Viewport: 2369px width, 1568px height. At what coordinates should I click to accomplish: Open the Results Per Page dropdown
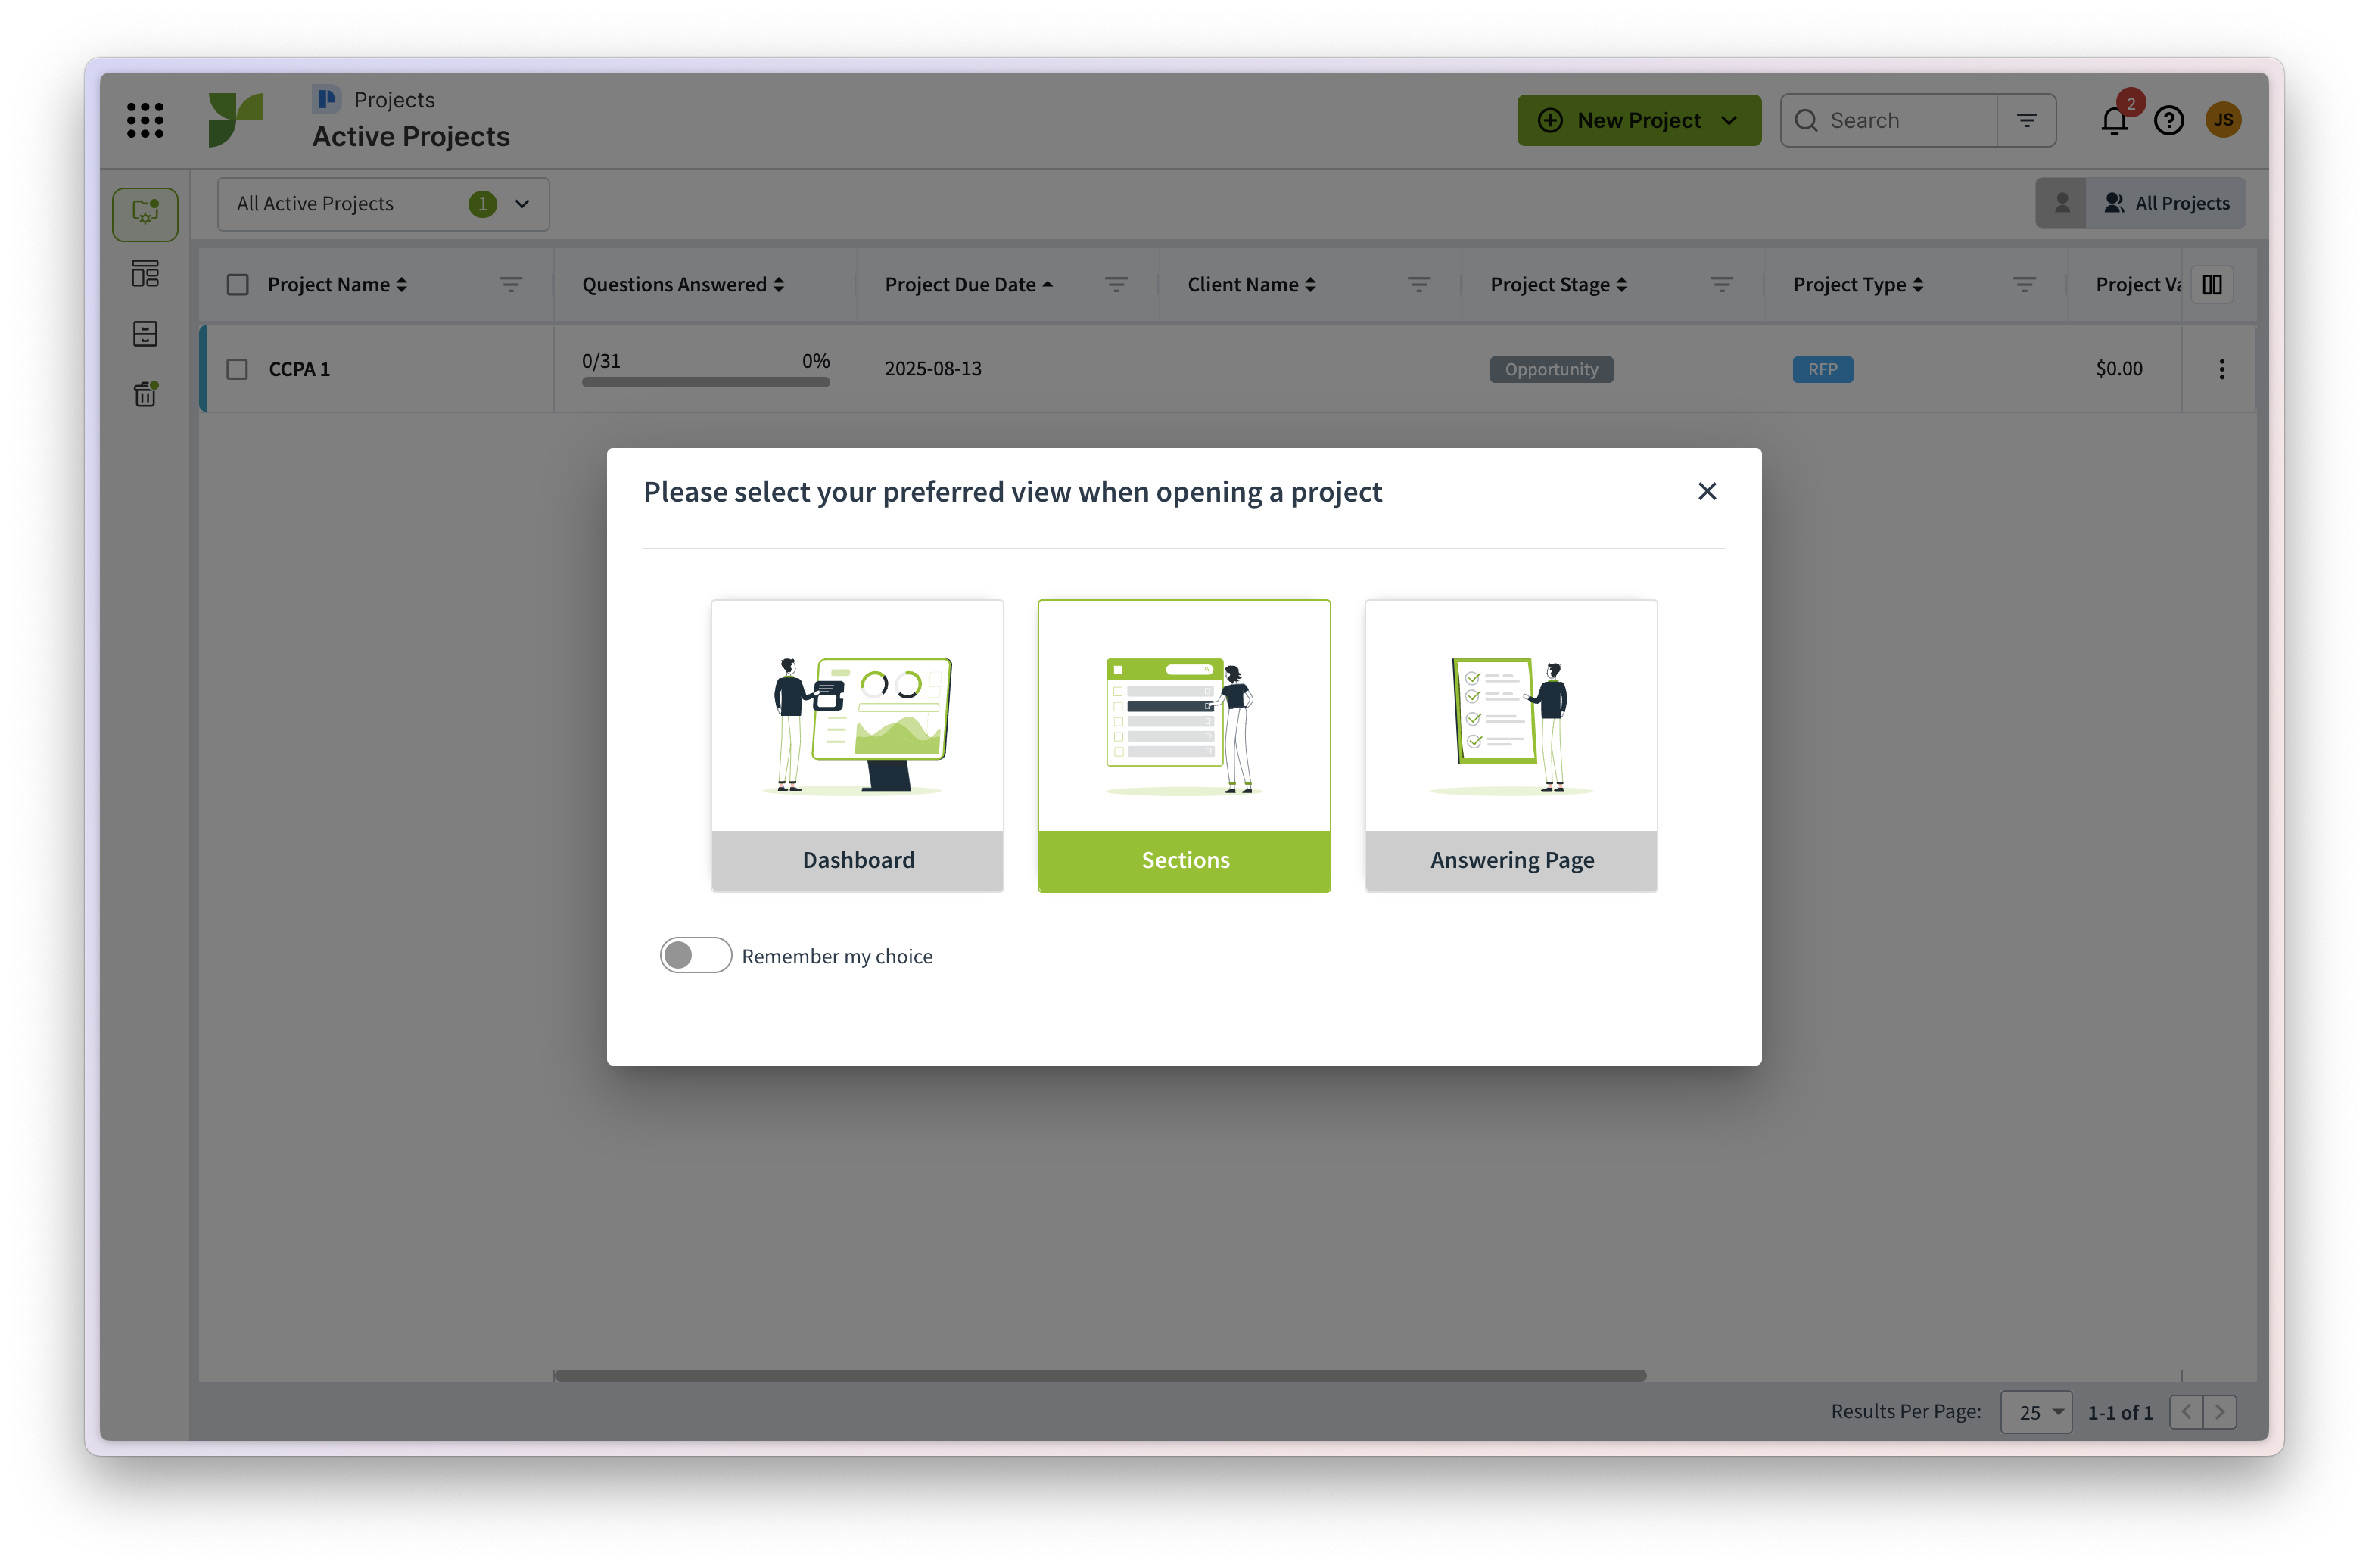(x=2035, y=1412)
